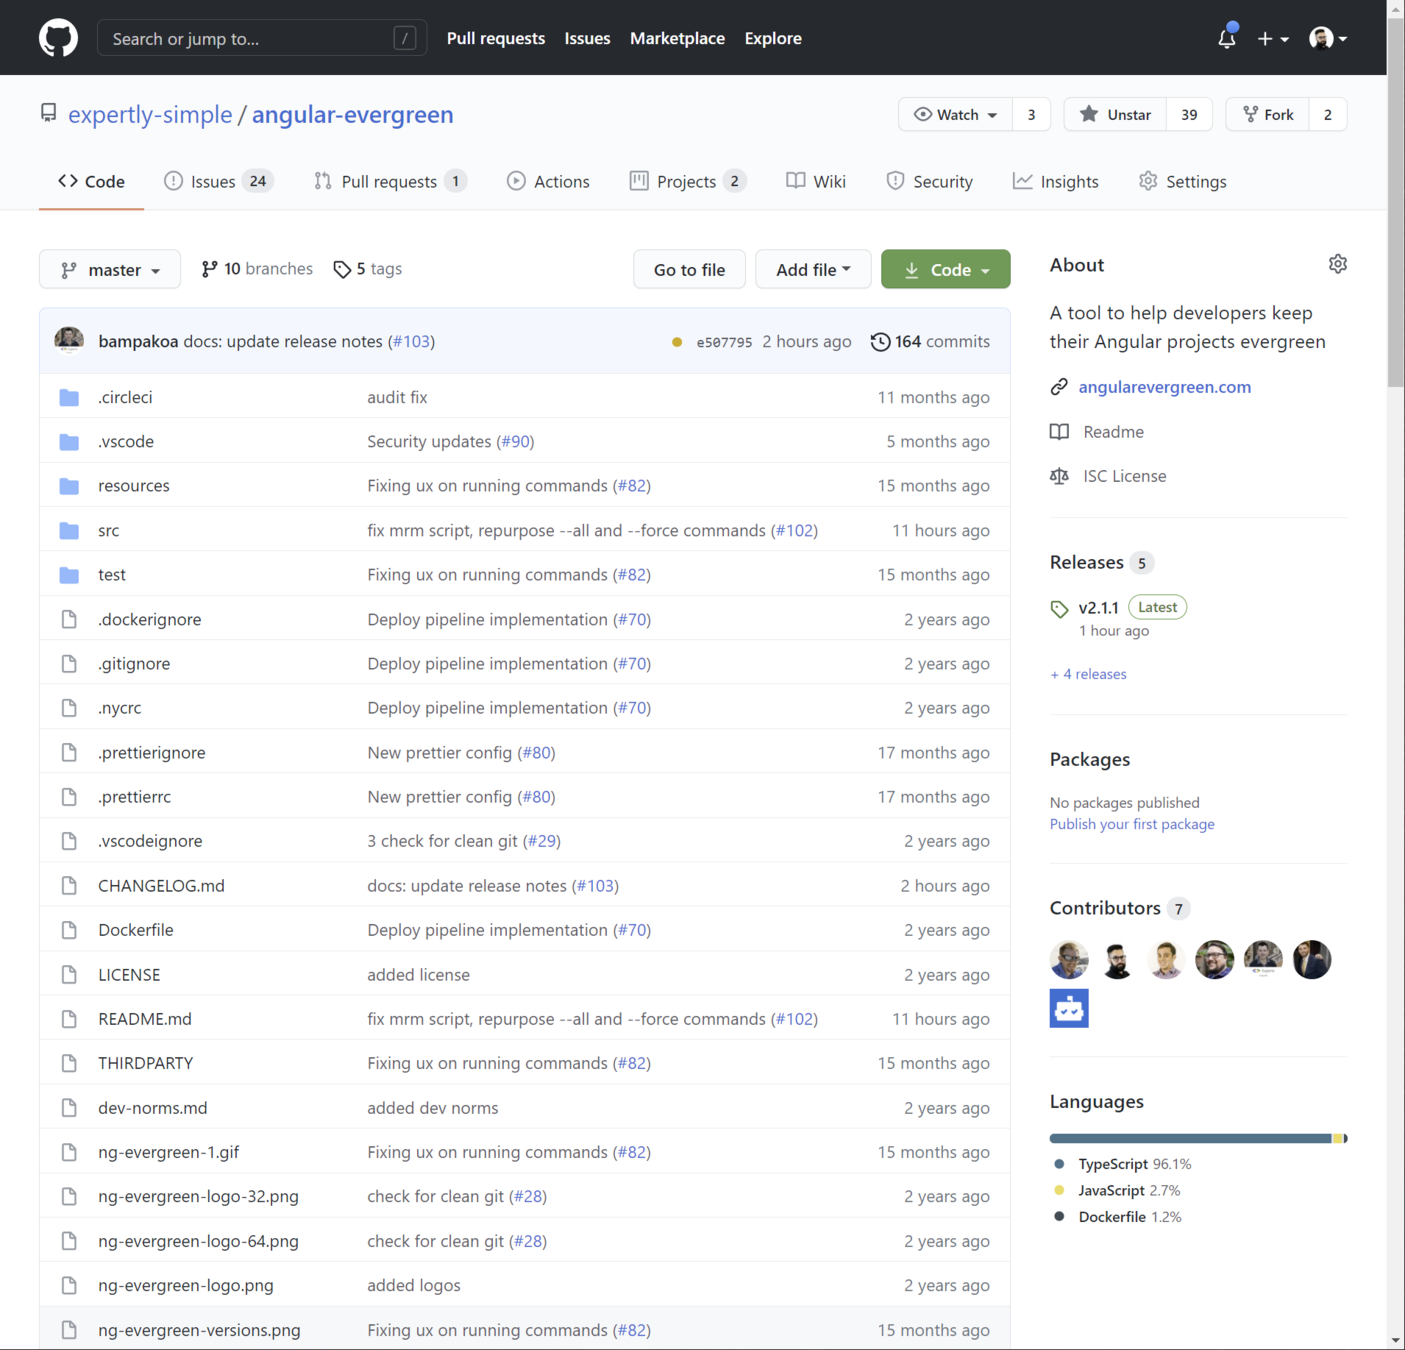The height and width of the screenshot is (1350, 1405).
Task: Click the page vertical scrollbar thumb
Action: click(x=1396, y=202)
